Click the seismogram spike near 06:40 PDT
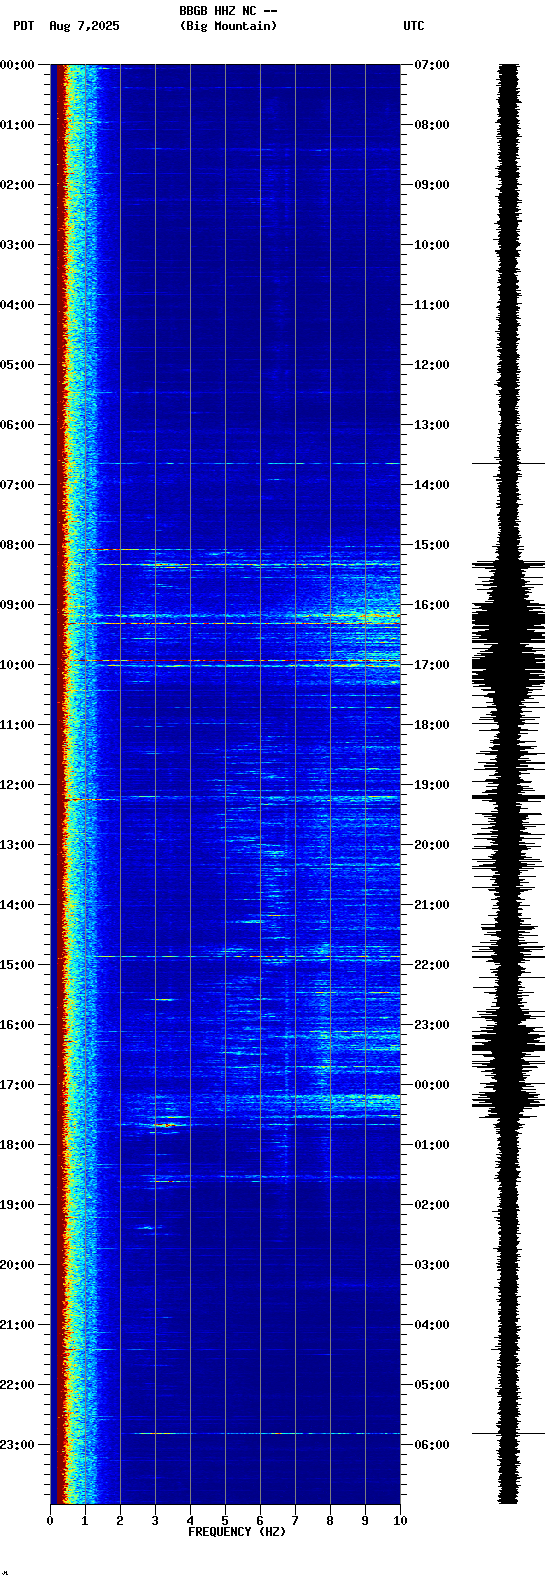Screen dimensions: 552x1584 click(x=509, y=464)
